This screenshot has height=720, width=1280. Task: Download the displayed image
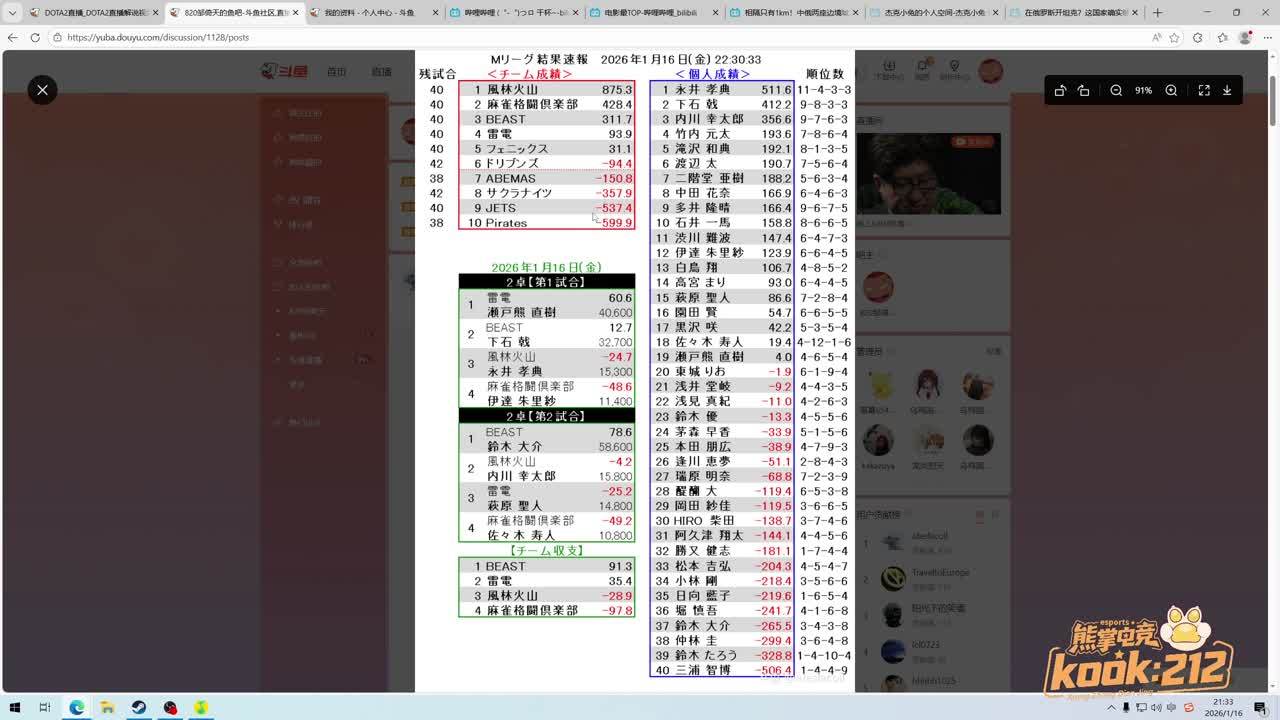[1227, 90]
